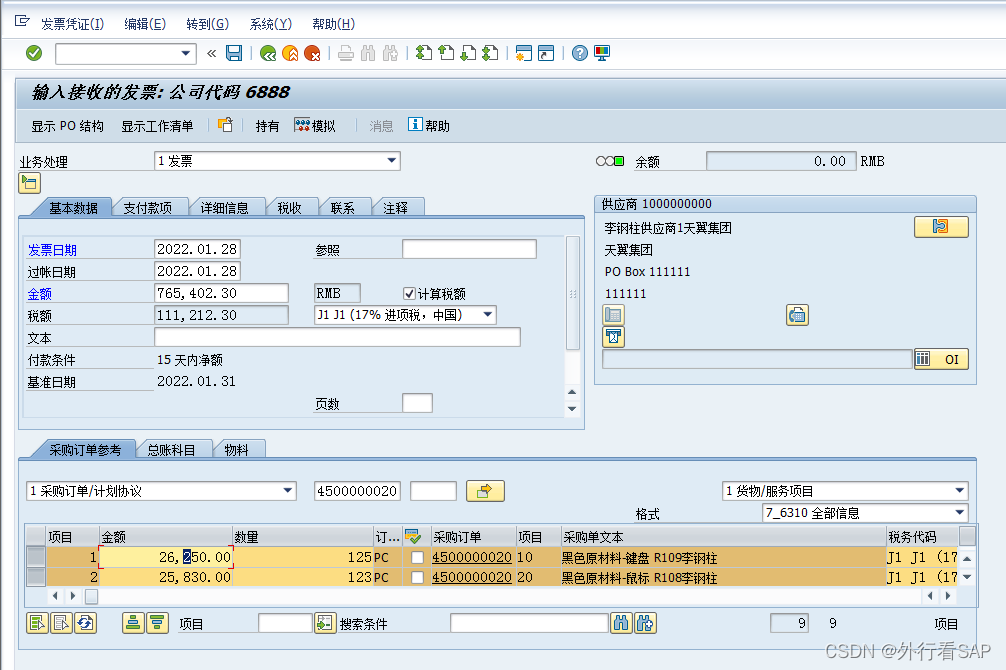
Task: Check the box in table row 1
Action: click(418, 558)
